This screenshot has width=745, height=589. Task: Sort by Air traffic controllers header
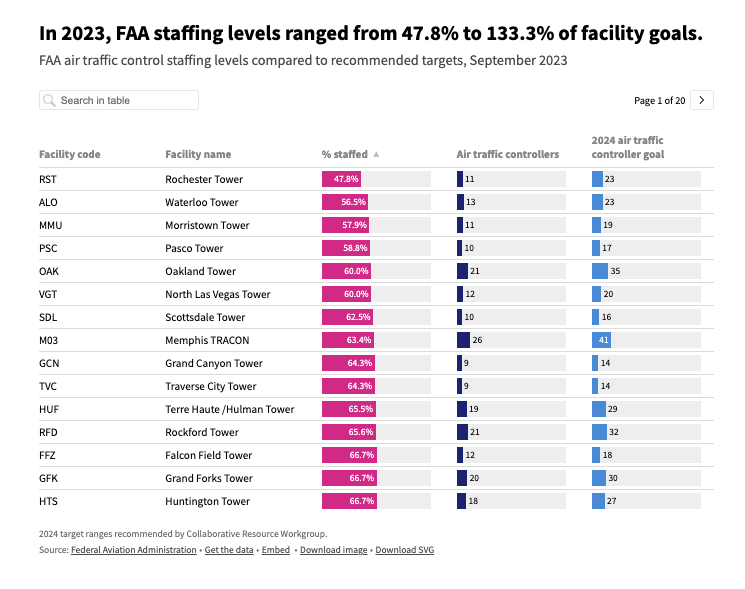[507, 154]
